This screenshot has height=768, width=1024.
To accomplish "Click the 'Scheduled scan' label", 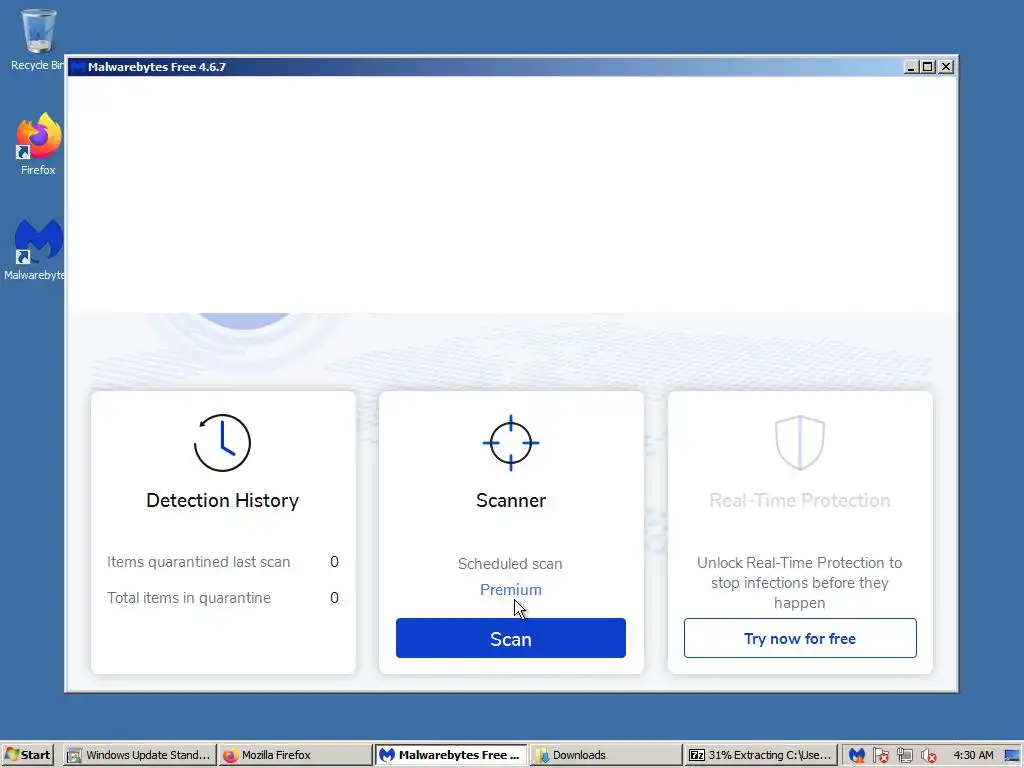I will 510,564.
